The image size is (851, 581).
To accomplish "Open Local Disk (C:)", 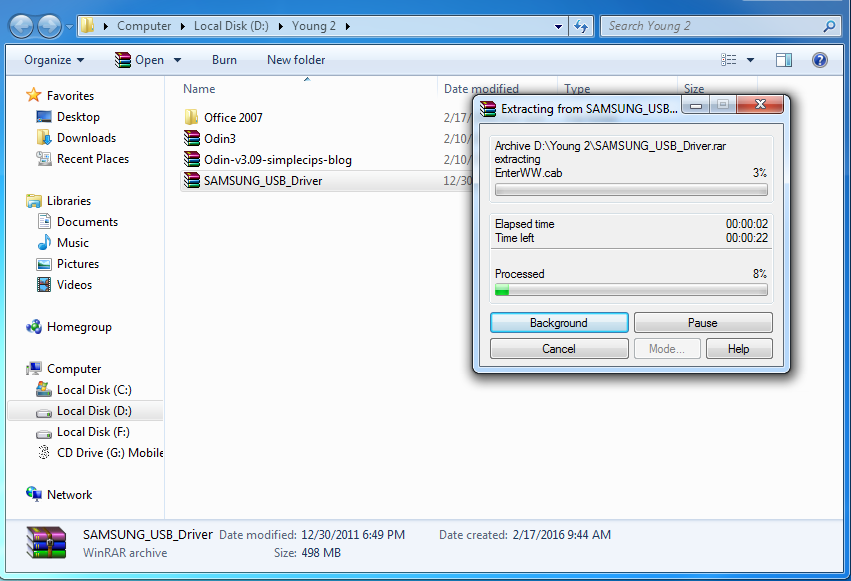I will [x=94, y=390].
